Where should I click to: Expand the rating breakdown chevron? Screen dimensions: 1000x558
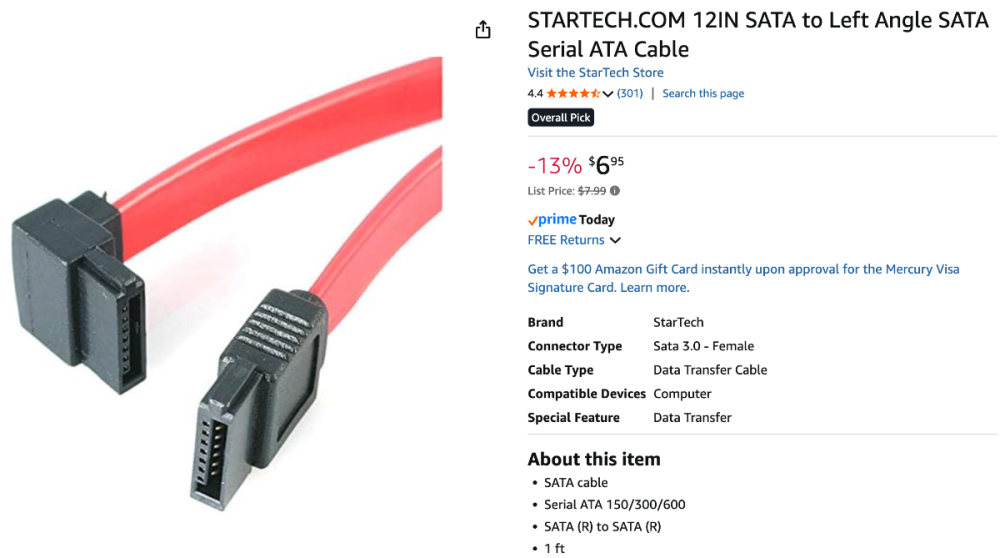coord(608,94)
